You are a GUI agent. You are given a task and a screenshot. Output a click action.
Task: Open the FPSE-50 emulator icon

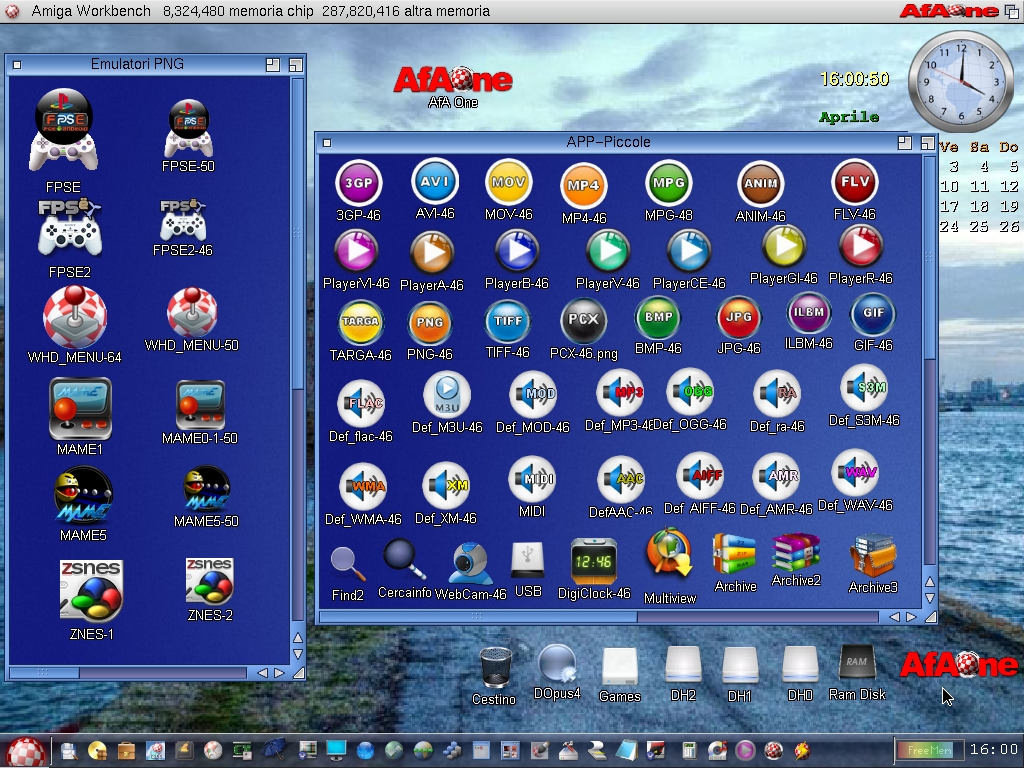(x=189, y=127)
